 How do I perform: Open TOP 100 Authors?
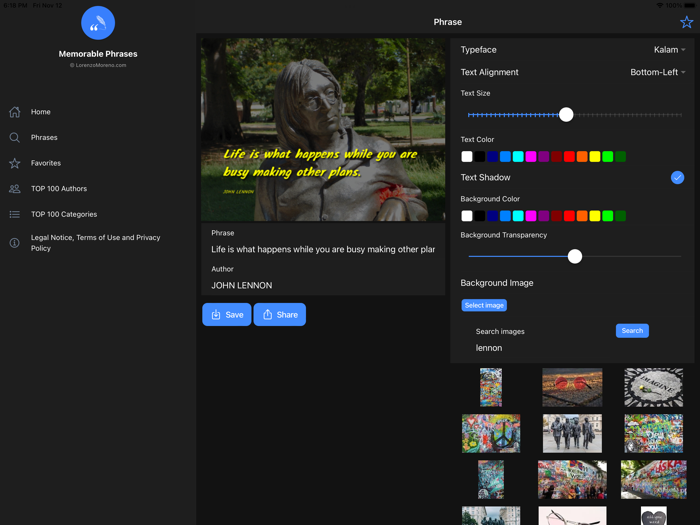coord(59,189)
